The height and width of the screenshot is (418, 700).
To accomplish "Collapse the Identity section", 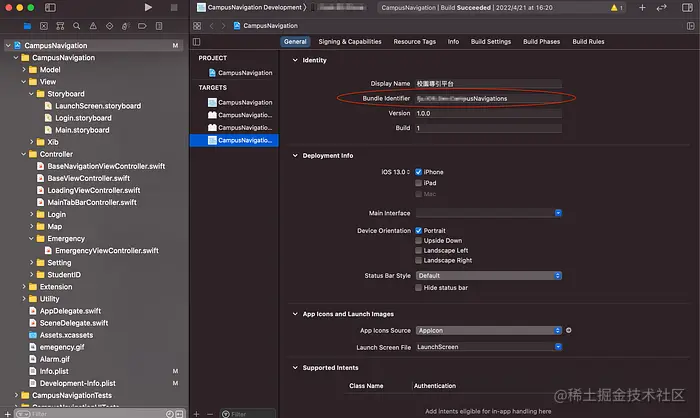I will click(x=295, y=60).
